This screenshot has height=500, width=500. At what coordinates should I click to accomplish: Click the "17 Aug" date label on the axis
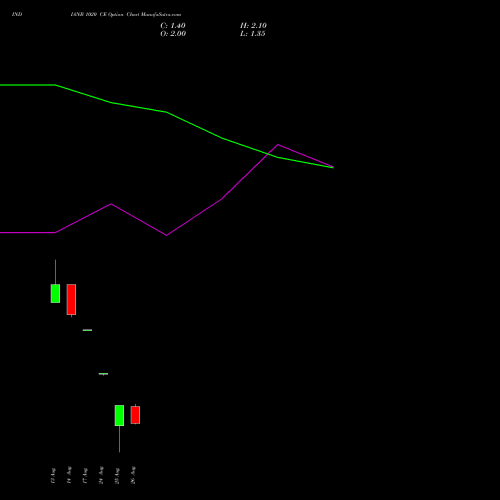click(x=85, y=476)
